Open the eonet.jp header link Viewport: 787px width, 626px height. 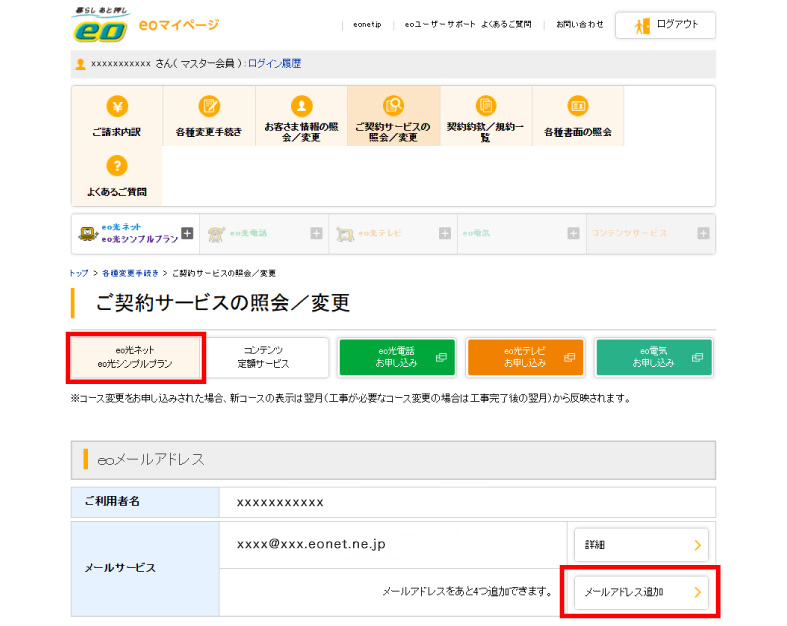click(367, 25)
